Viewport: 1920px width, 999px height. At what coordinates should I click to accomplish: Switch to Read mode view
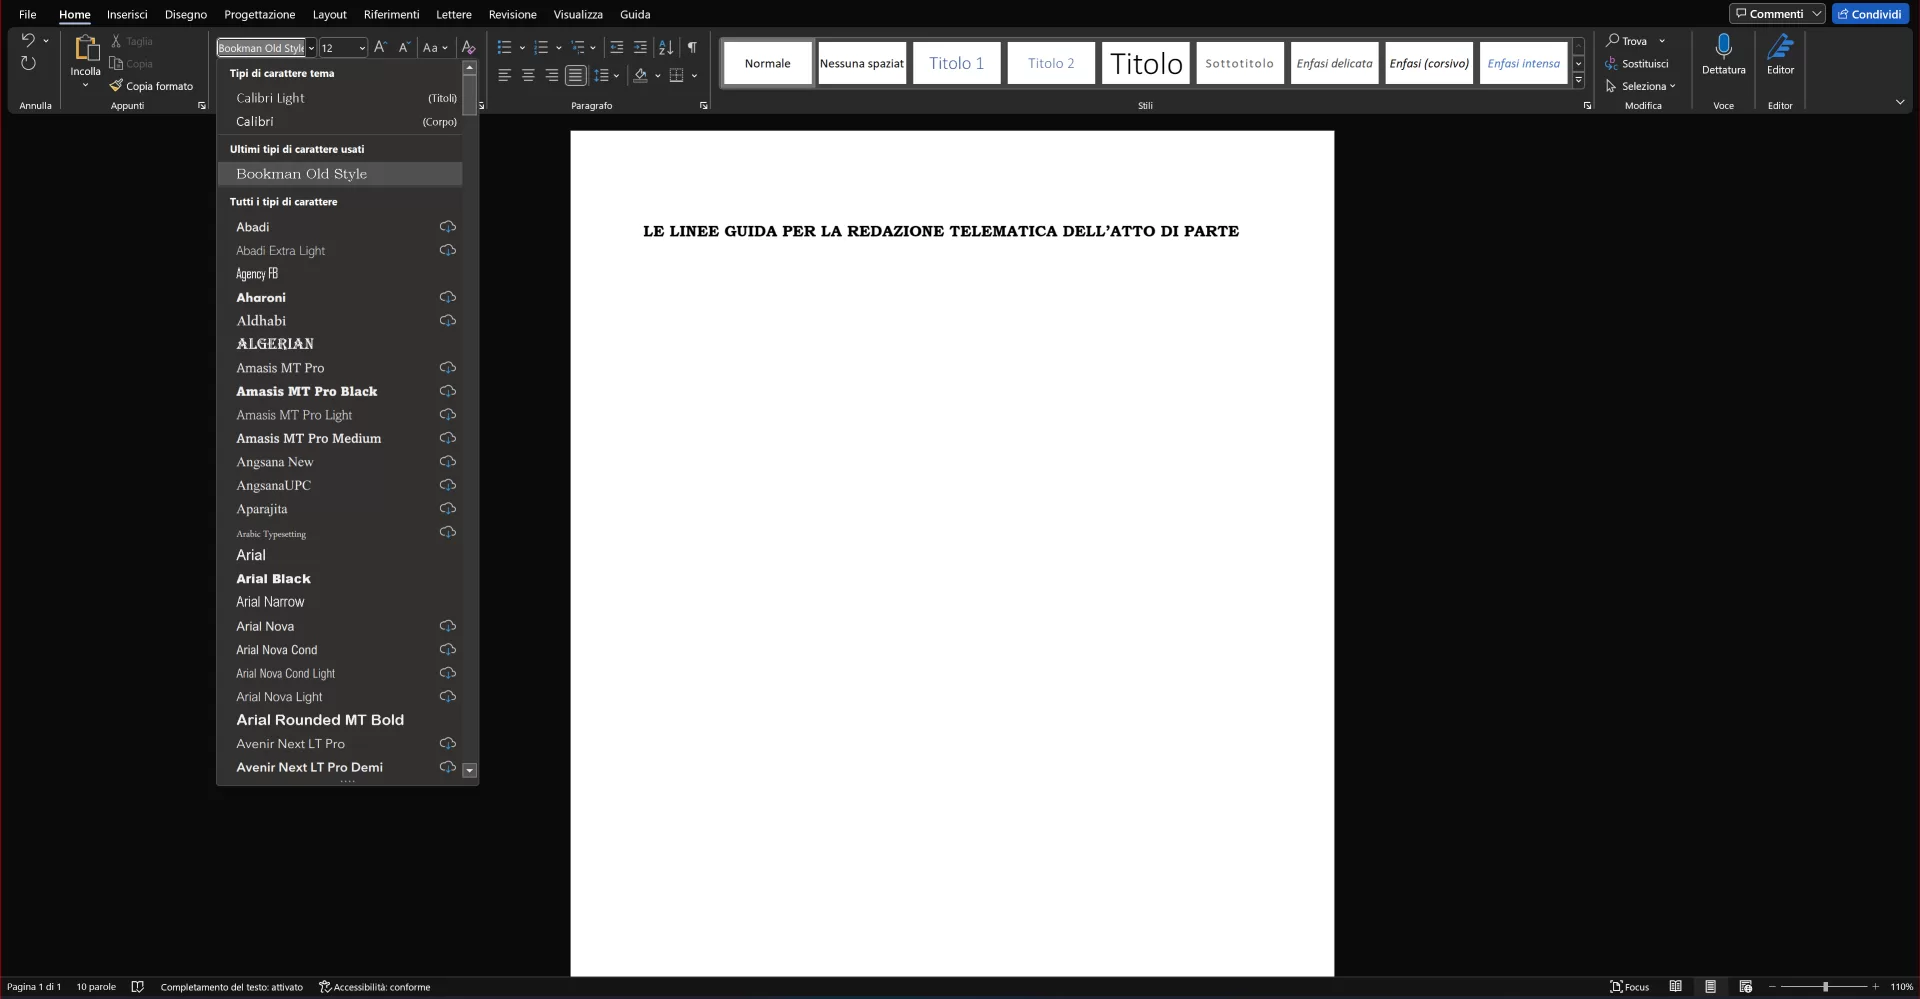click(x=1676, y=987)
